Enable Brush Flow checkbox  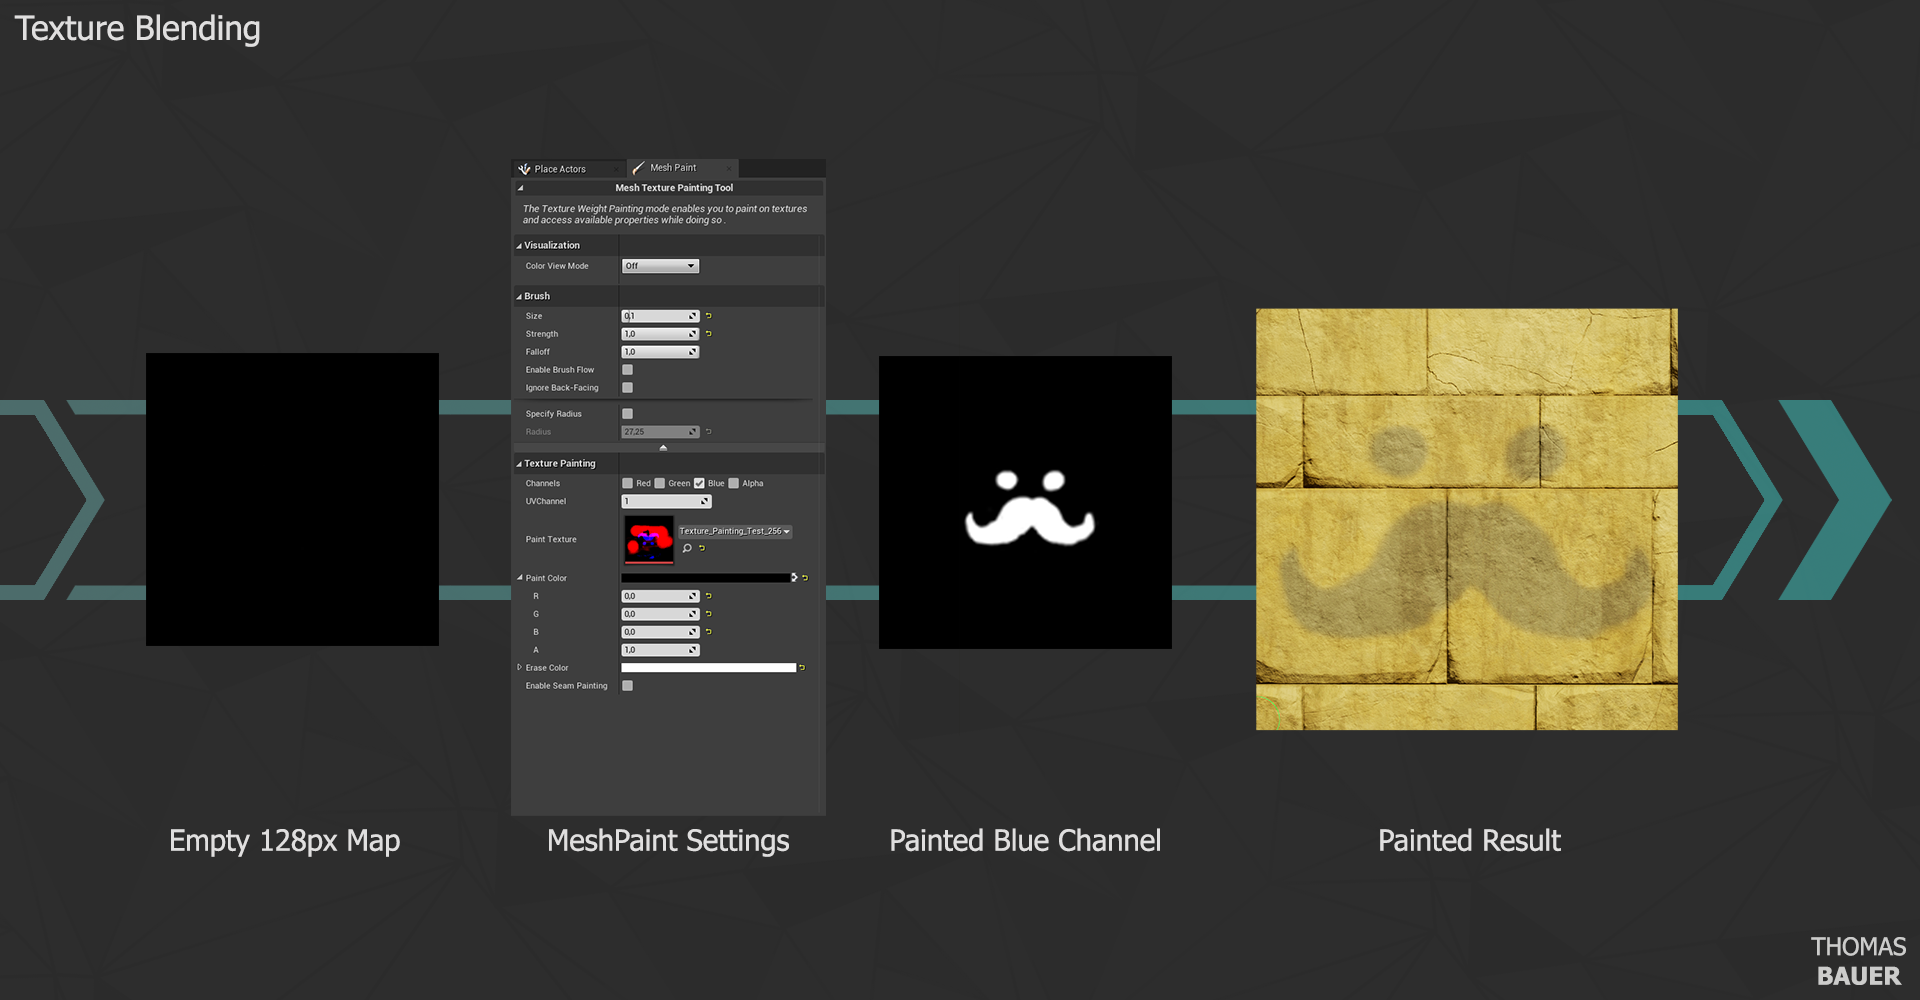tap(627, 370)
